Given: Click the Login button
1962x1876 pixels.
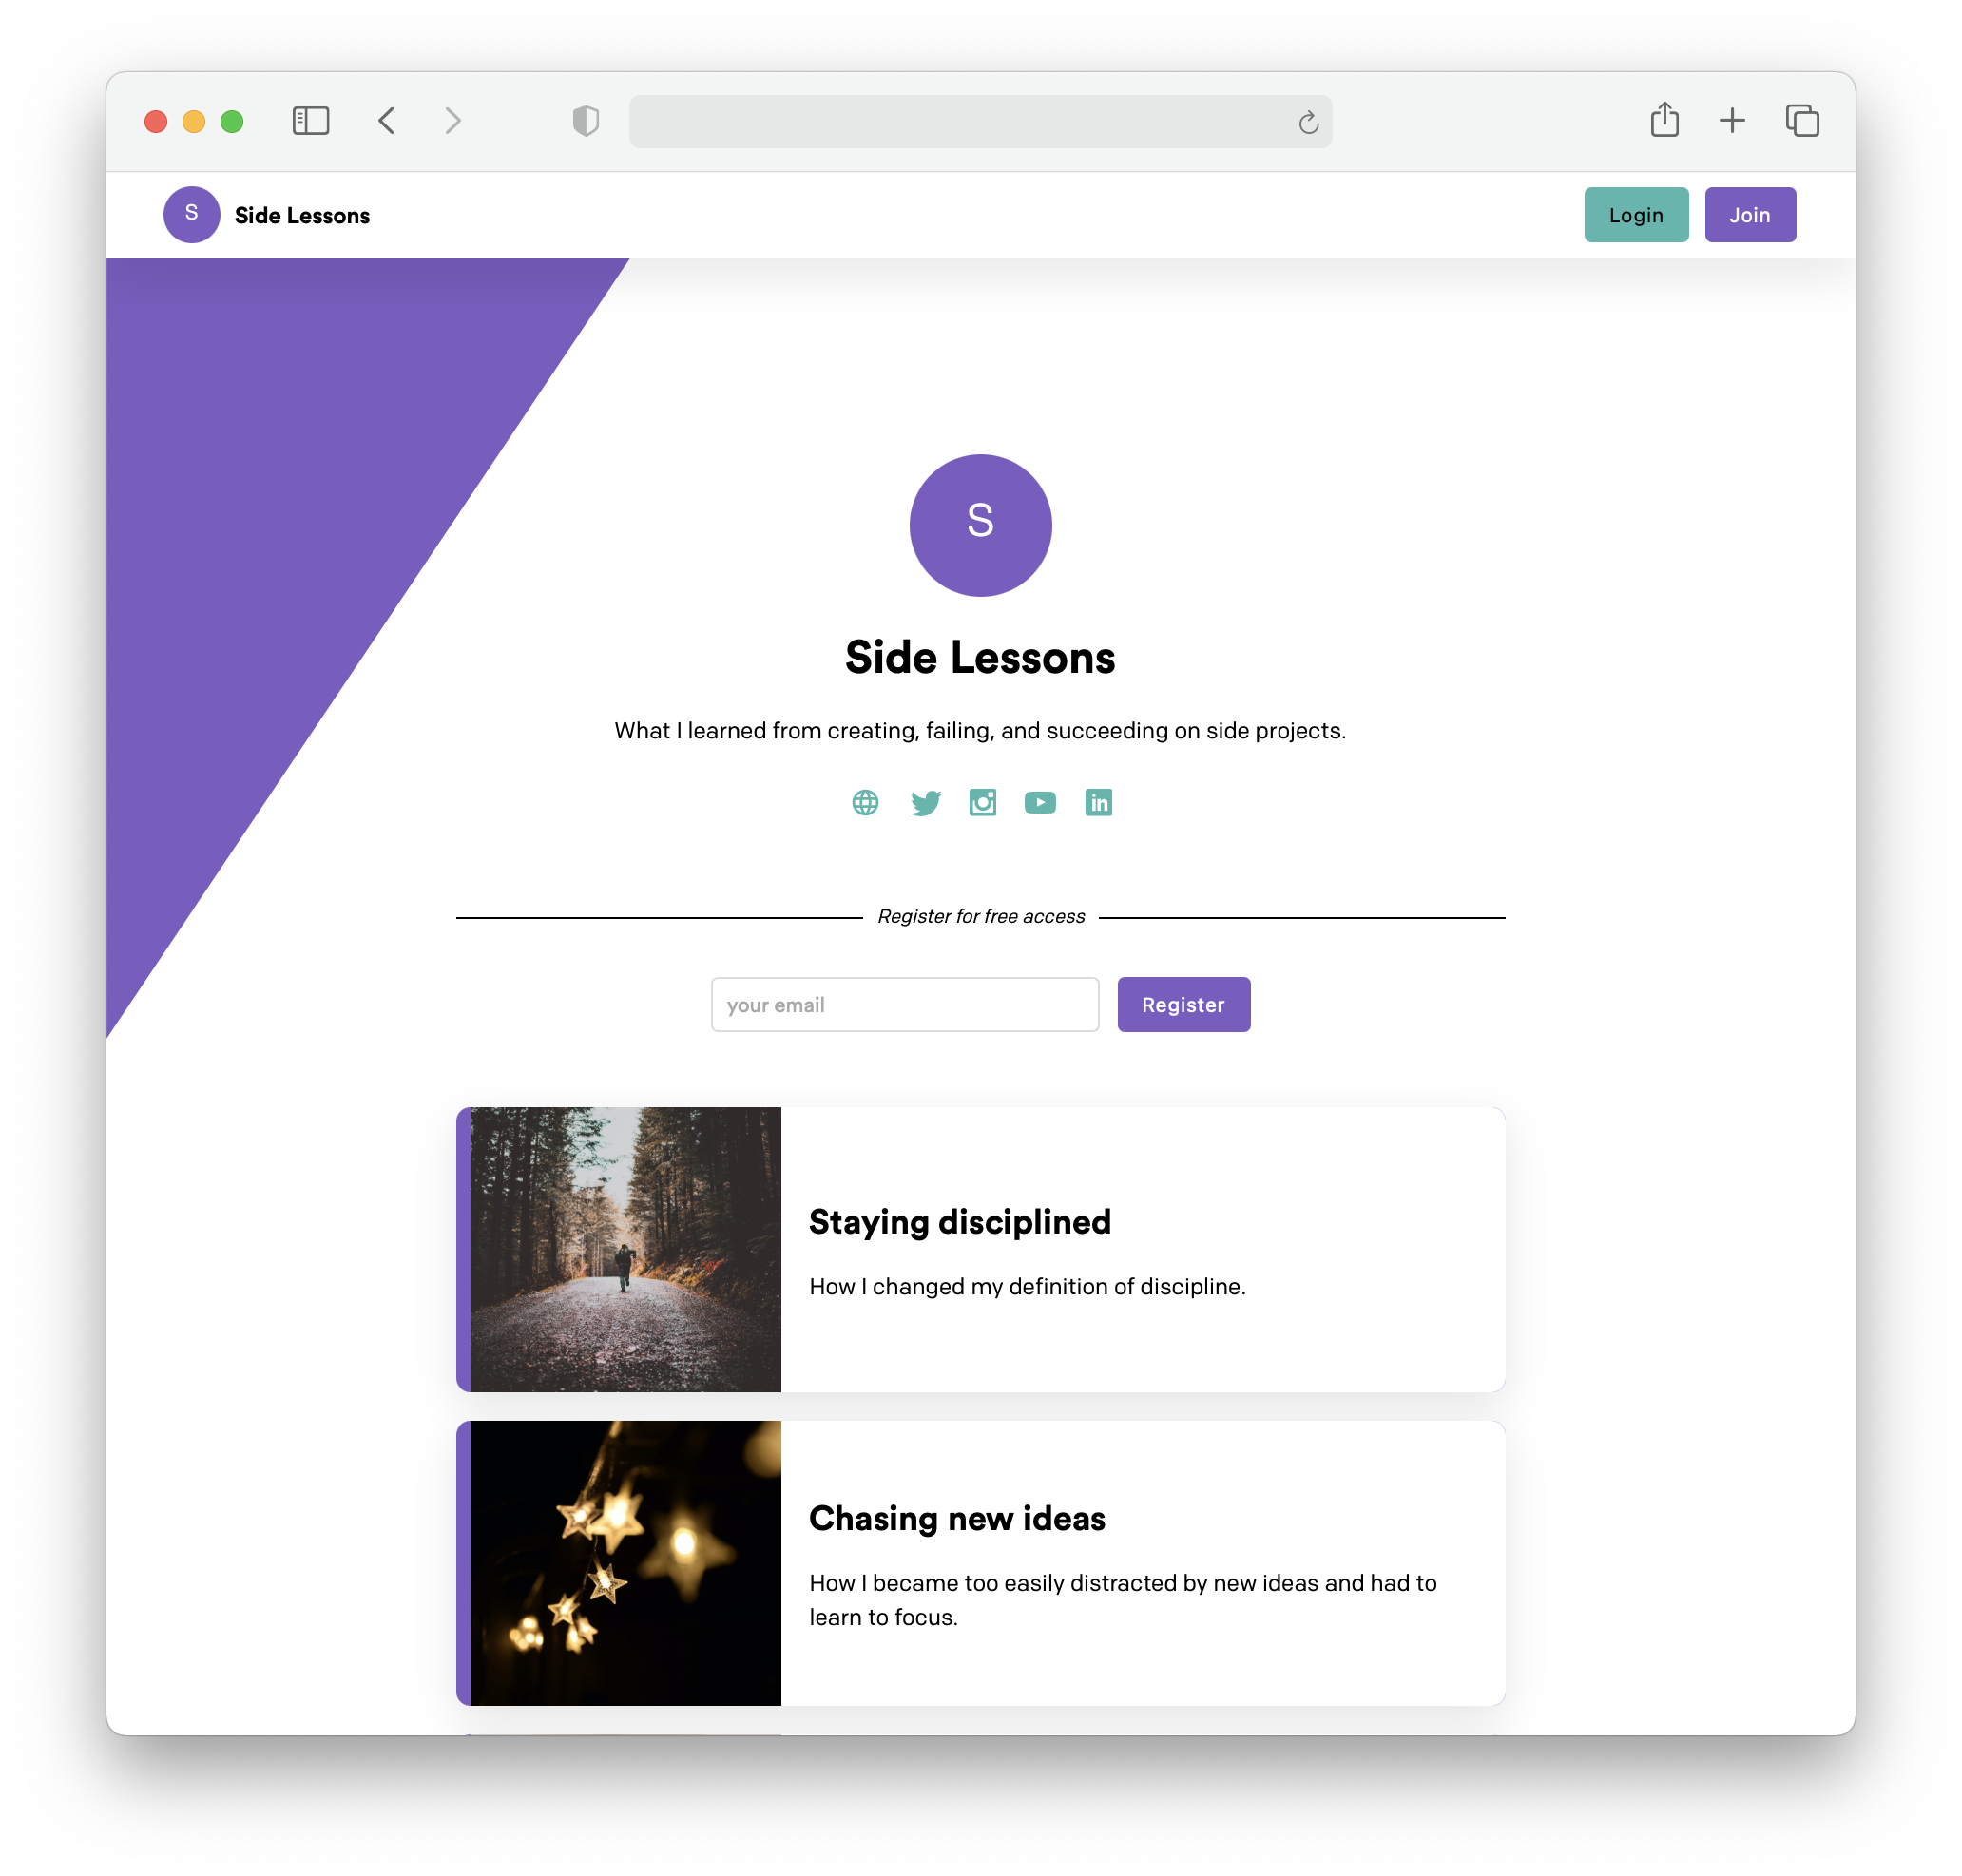Looking at the screenshot, I should coord(1635,215).
